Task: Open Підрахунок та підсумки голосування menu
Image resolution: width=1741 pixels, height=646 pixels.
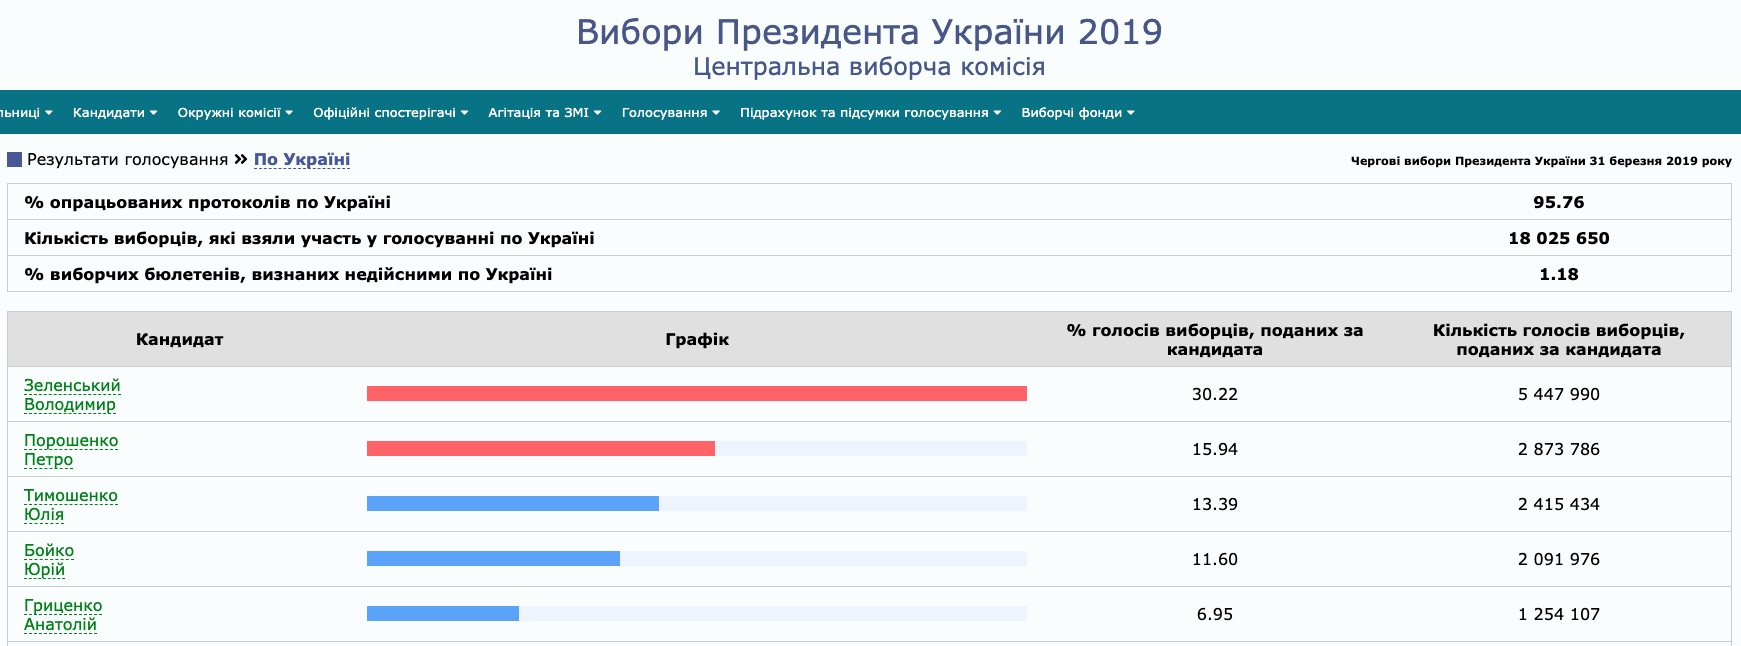Action: (x=870, y=113)
